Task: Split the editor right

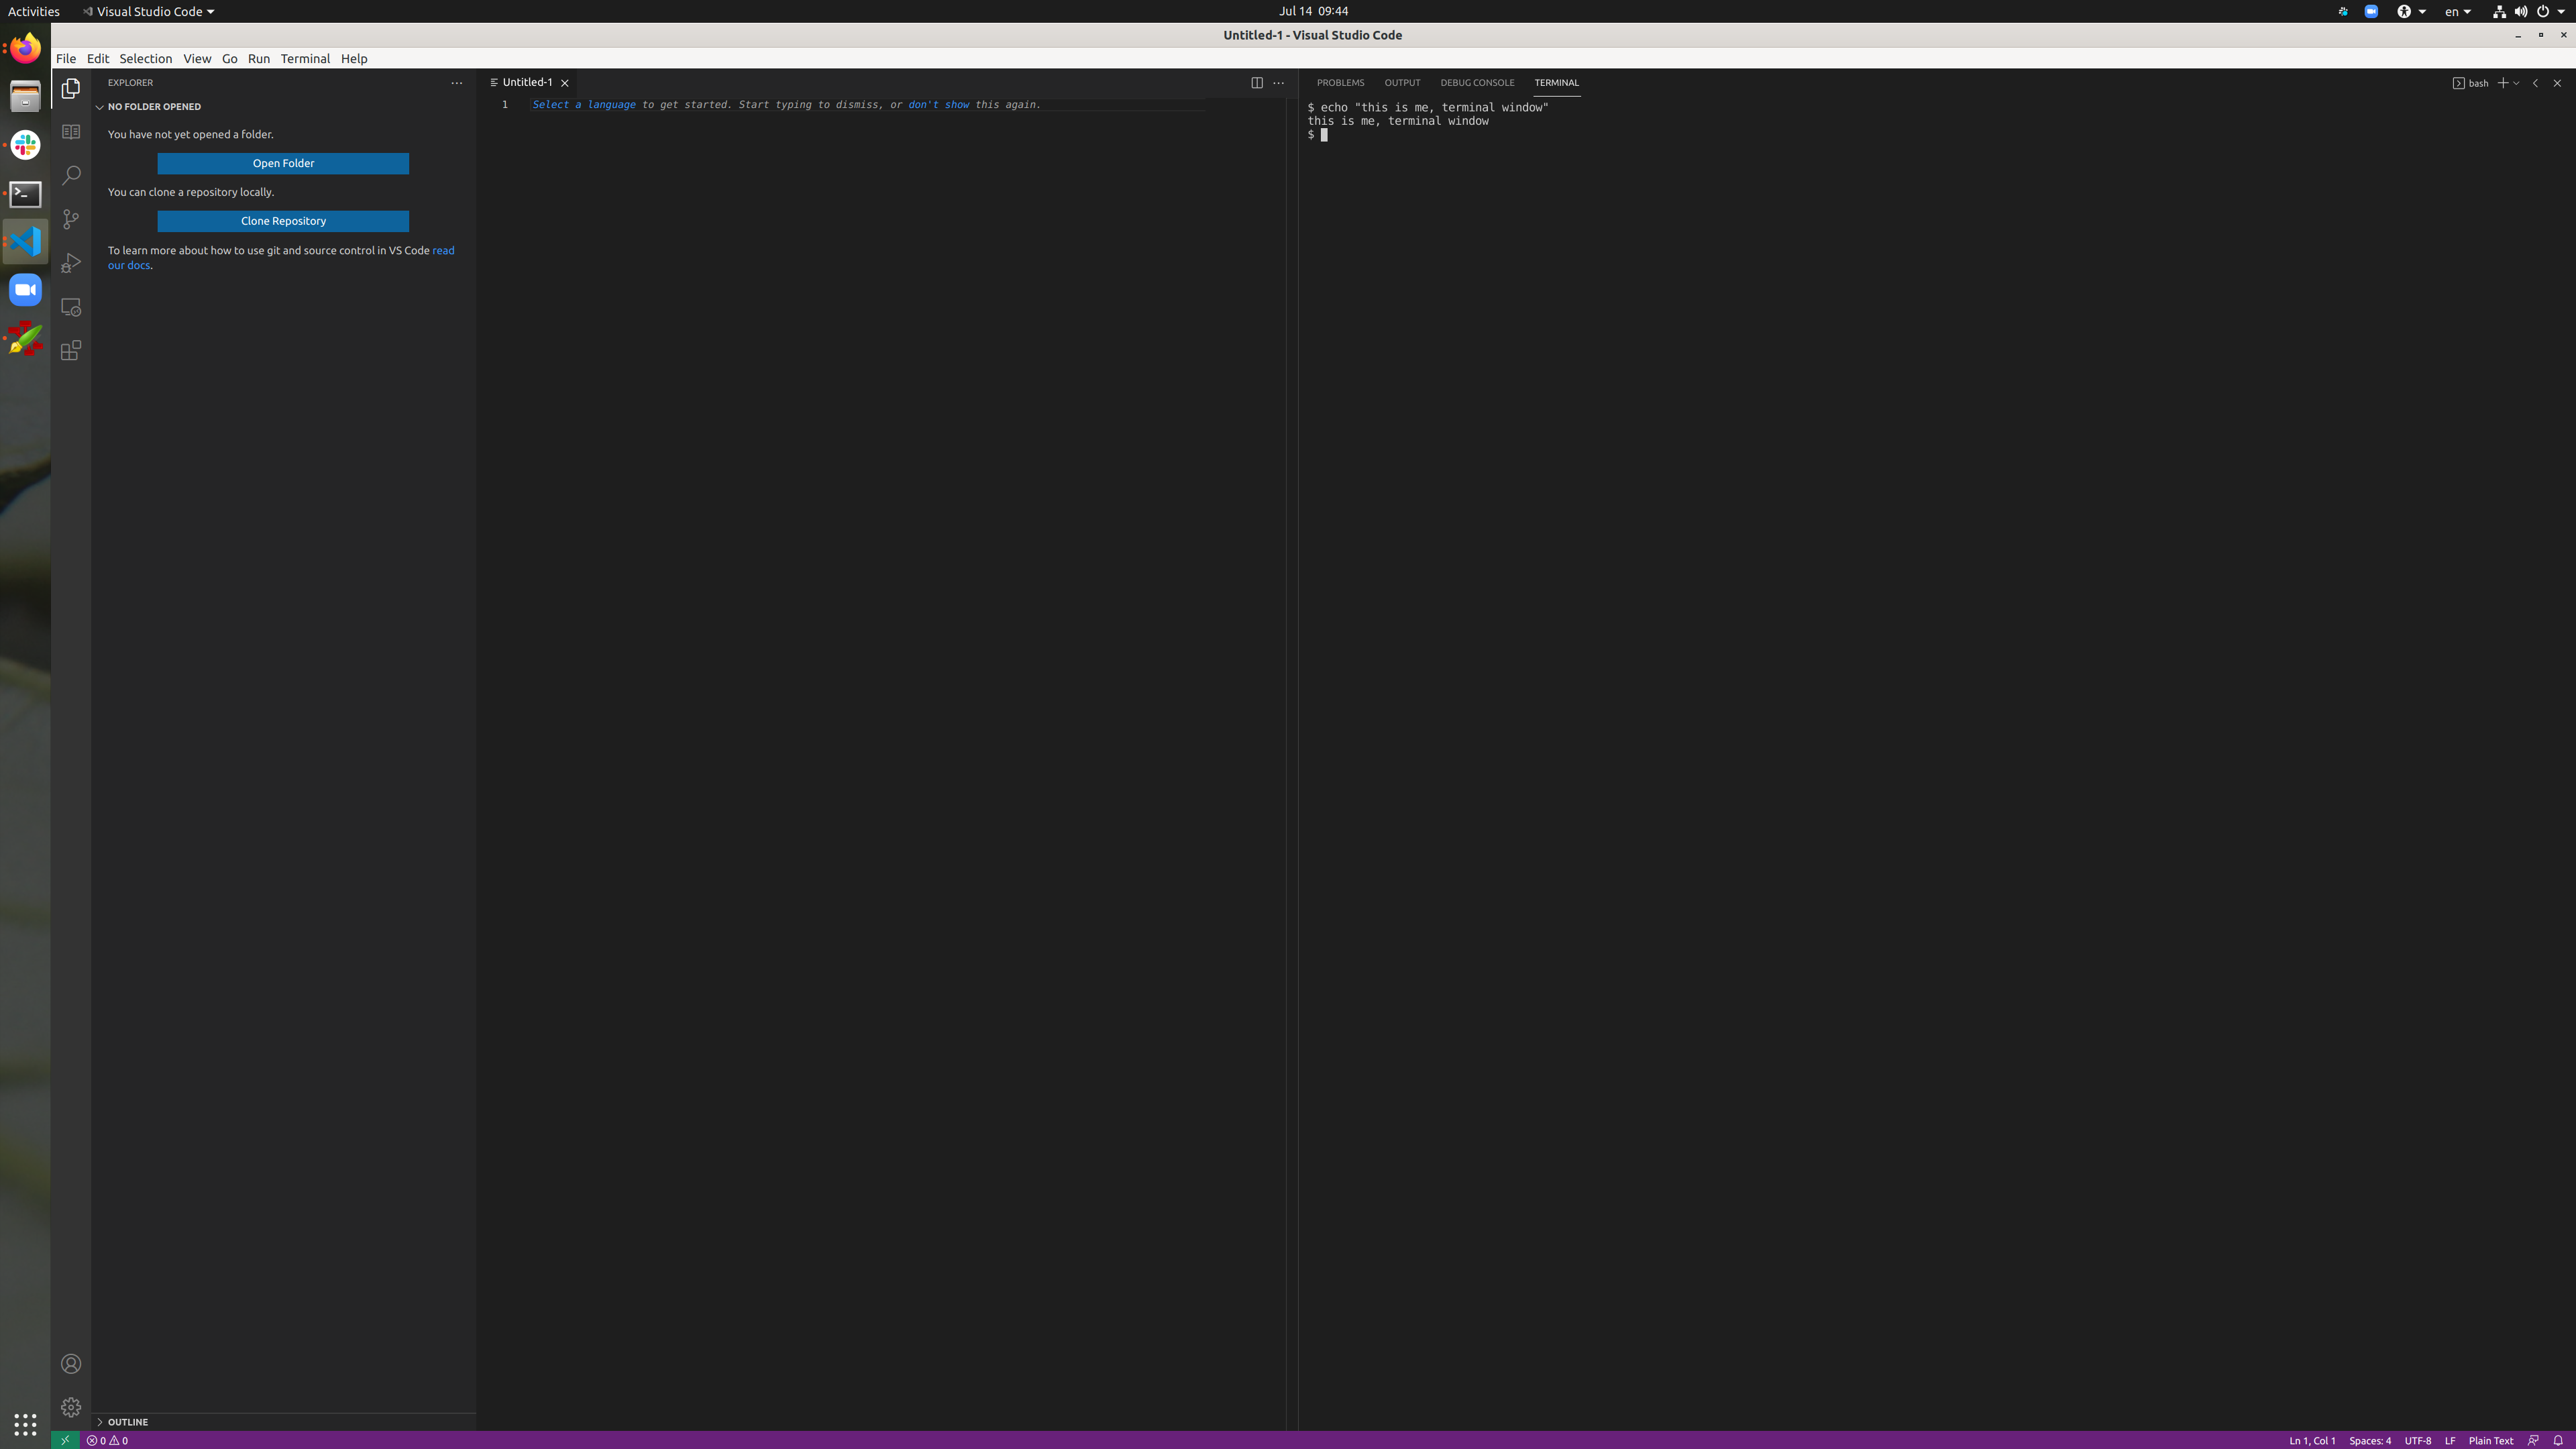Action: 1257,83
